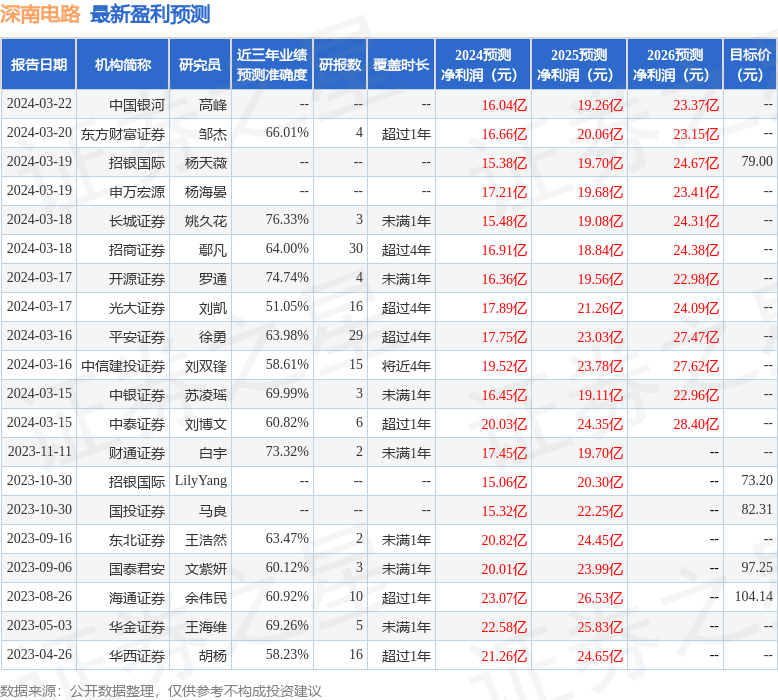Select the 近三年业绩预测准确度 column header
The width and height of the screenshot is (778, 700).
[272, 64]
